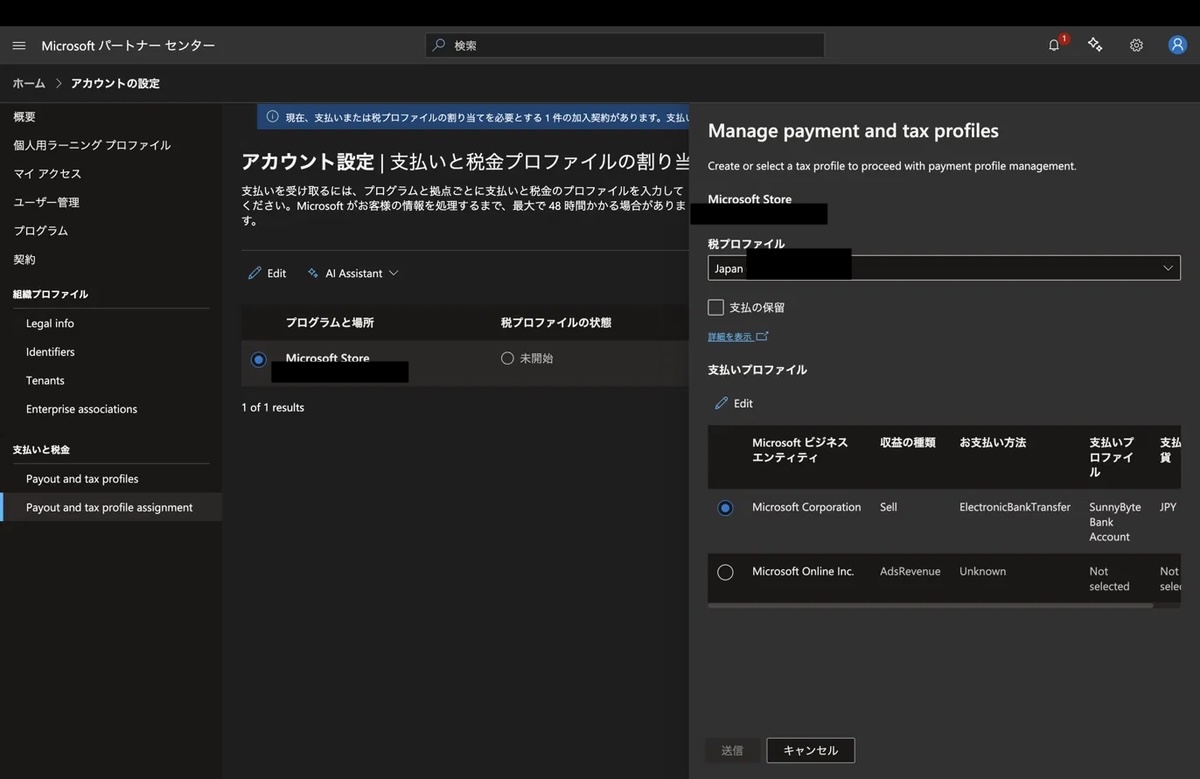Open Legal info in the sidebar
This screenshot has width=1200, height=779.
coord(50,323)
